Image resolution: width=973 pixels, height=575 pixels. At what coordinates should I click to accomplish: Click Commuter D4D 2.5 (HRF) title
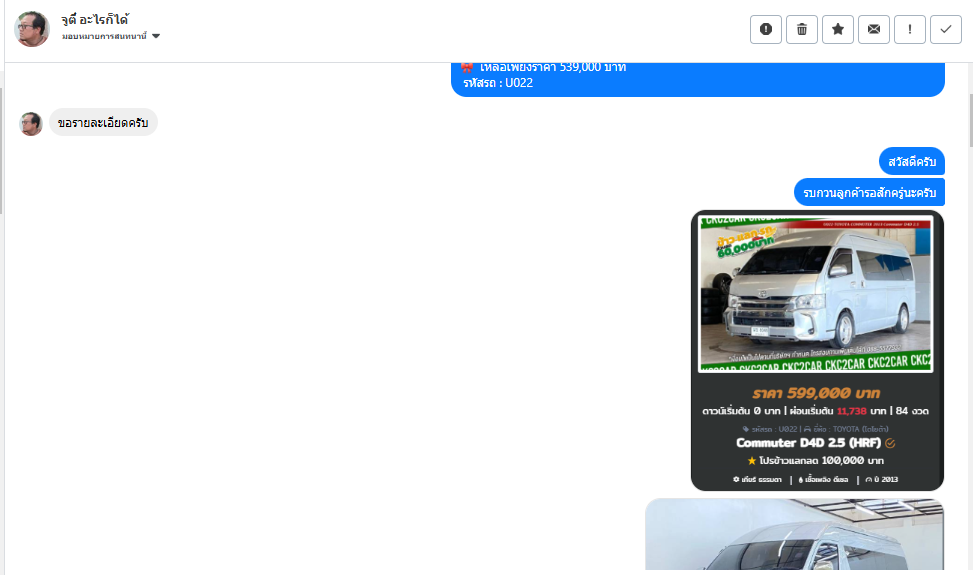(808, 443)
